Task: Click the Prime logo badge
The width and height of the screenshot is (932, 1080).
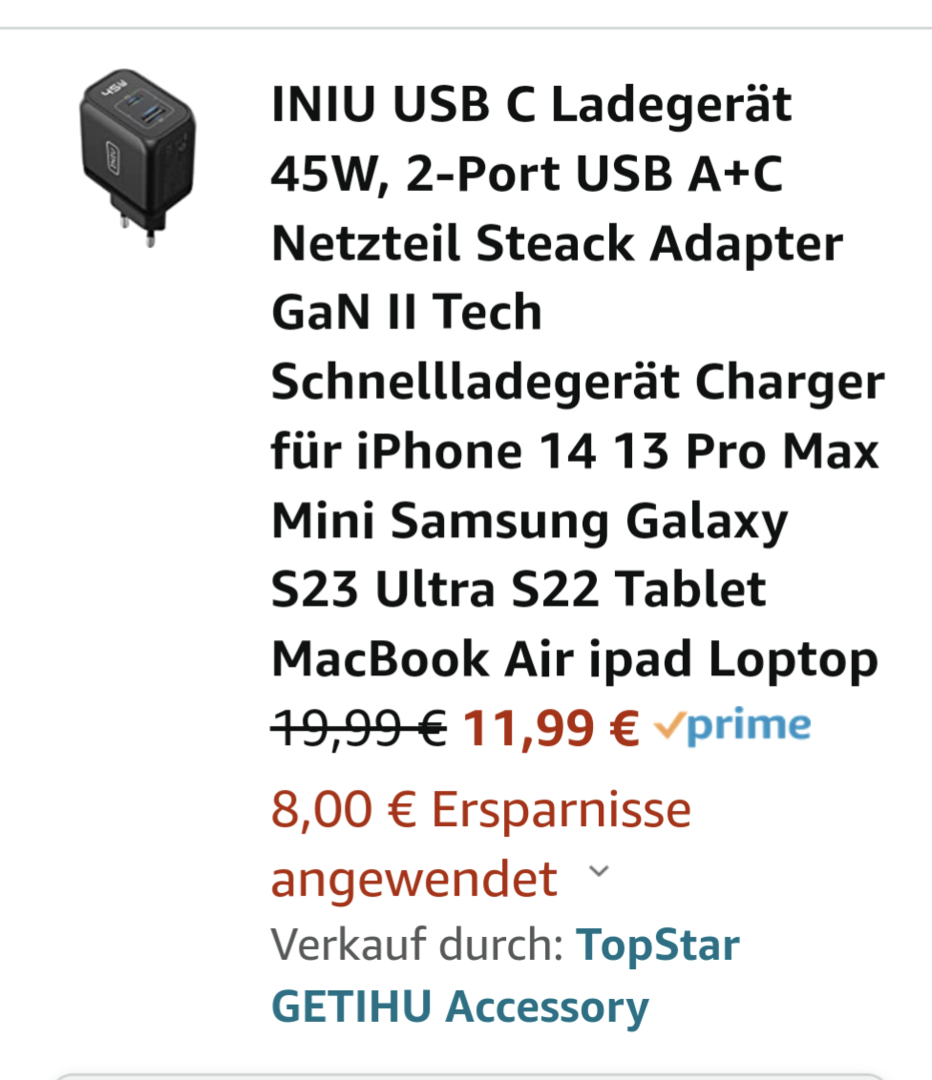Action: tap(746, 727)
